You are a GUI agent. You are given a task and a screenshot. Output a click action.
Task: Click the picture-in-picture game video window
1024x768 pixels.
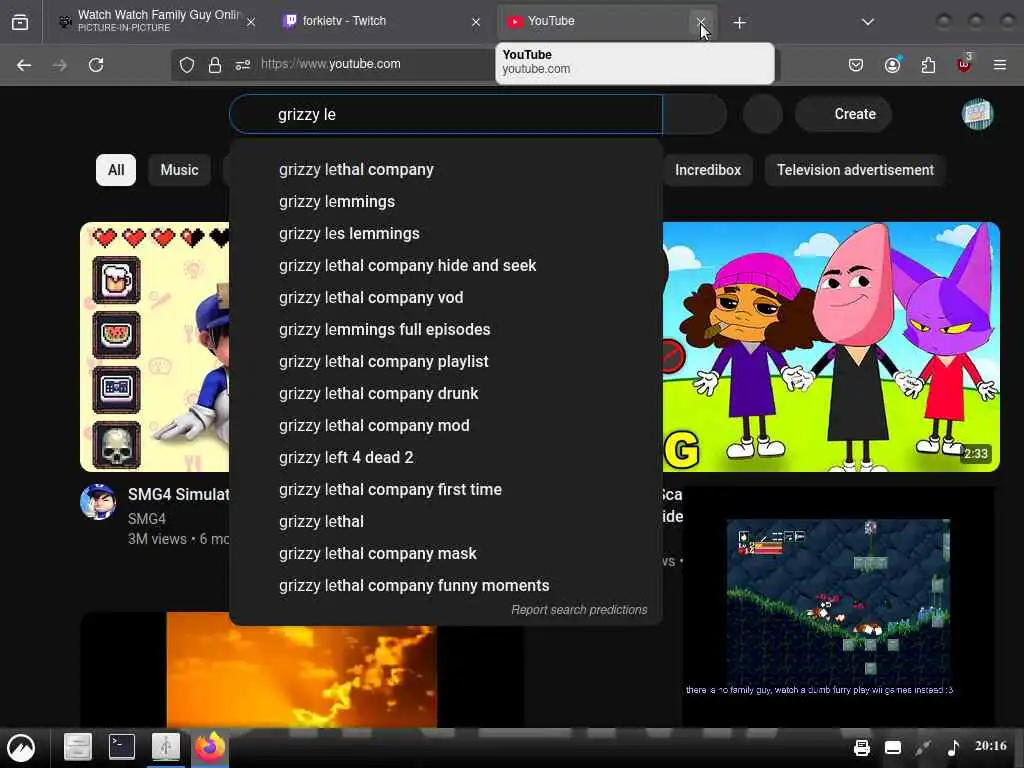[x=839, y=604]
